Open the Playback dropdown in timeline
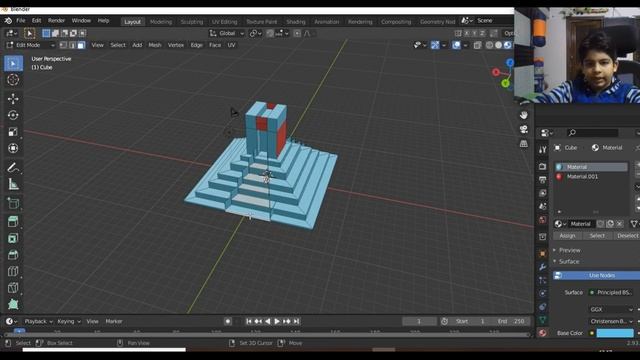 [39, 322]
